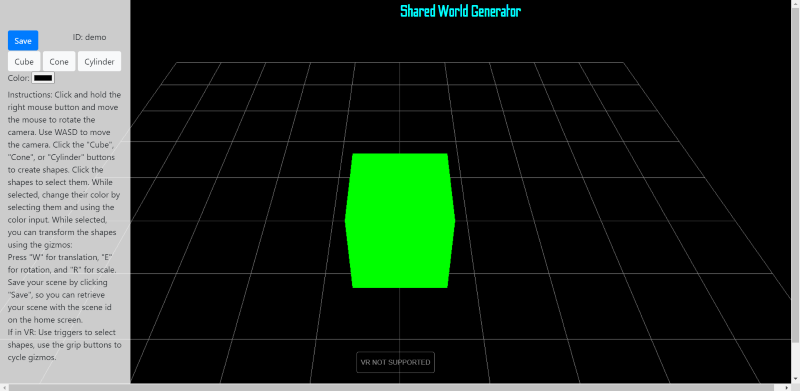
Task: Click the horizontal scrollbar left arrow
Action: coord(4,387)
